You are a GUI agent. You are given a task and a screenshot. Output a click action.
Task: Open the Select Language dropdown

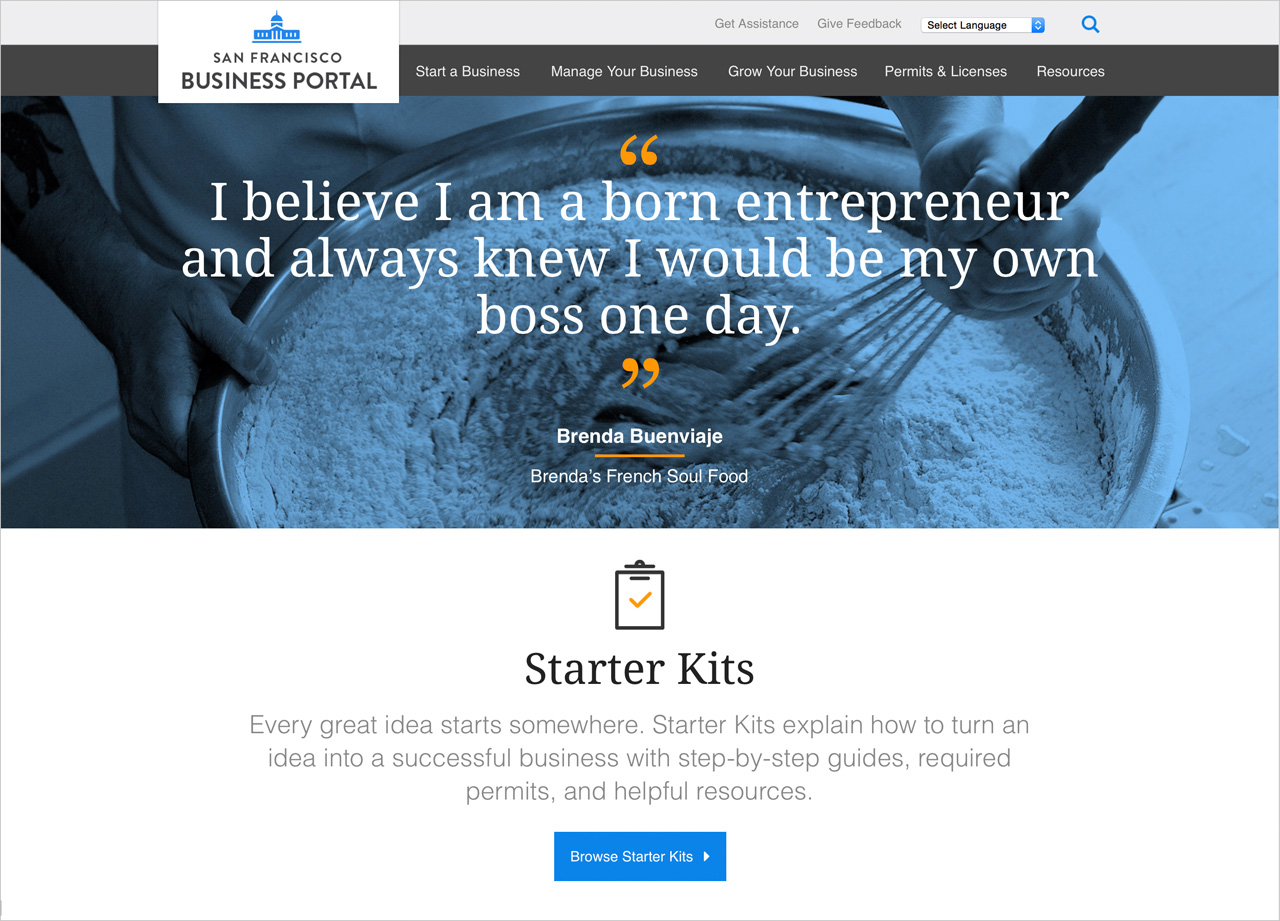(x=983, y=25)
